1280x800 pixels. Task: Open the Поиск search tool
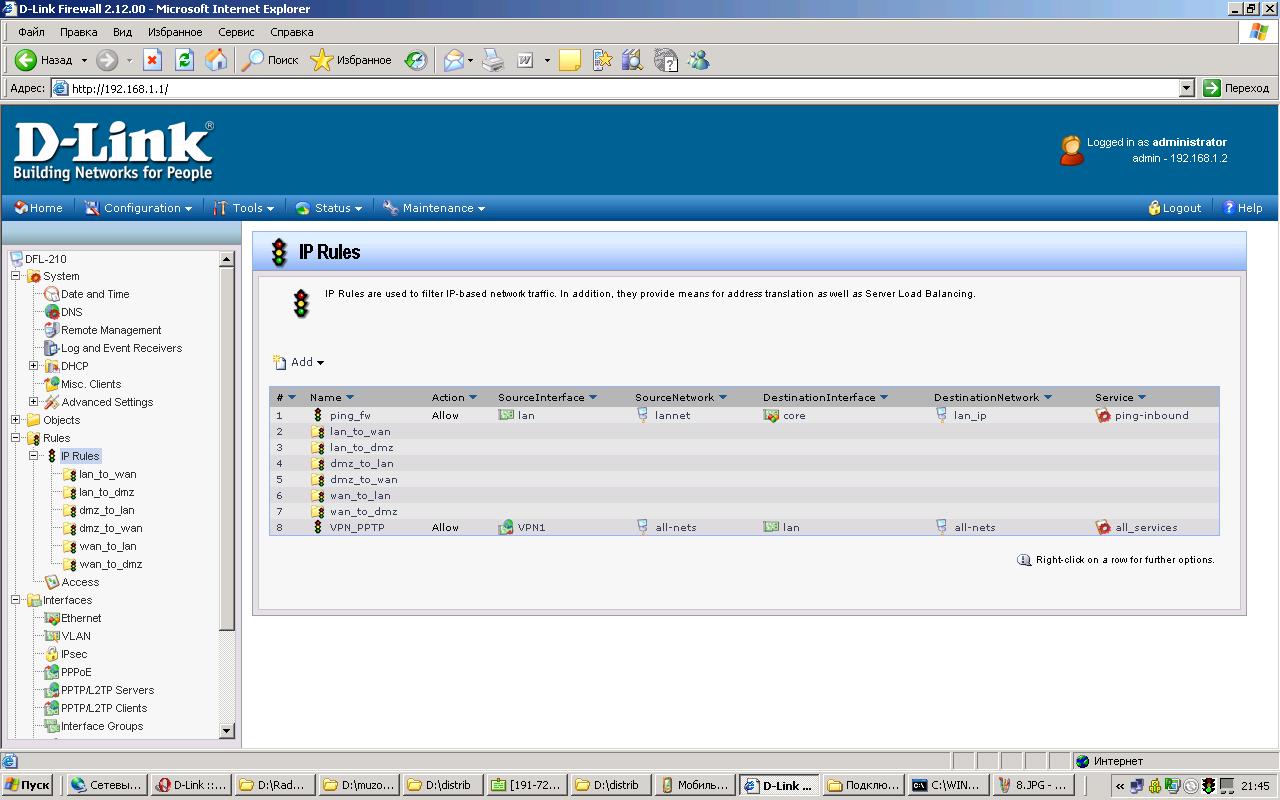pos(271,60)
